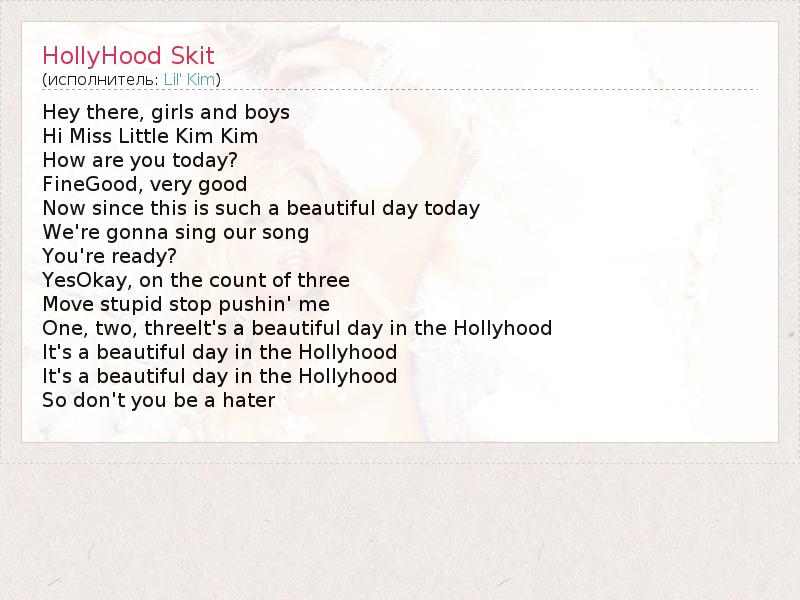This screenshot has height=600, width=800.
Task: Click "YesOkay, on the count of three"
Action: coord(196,280)
